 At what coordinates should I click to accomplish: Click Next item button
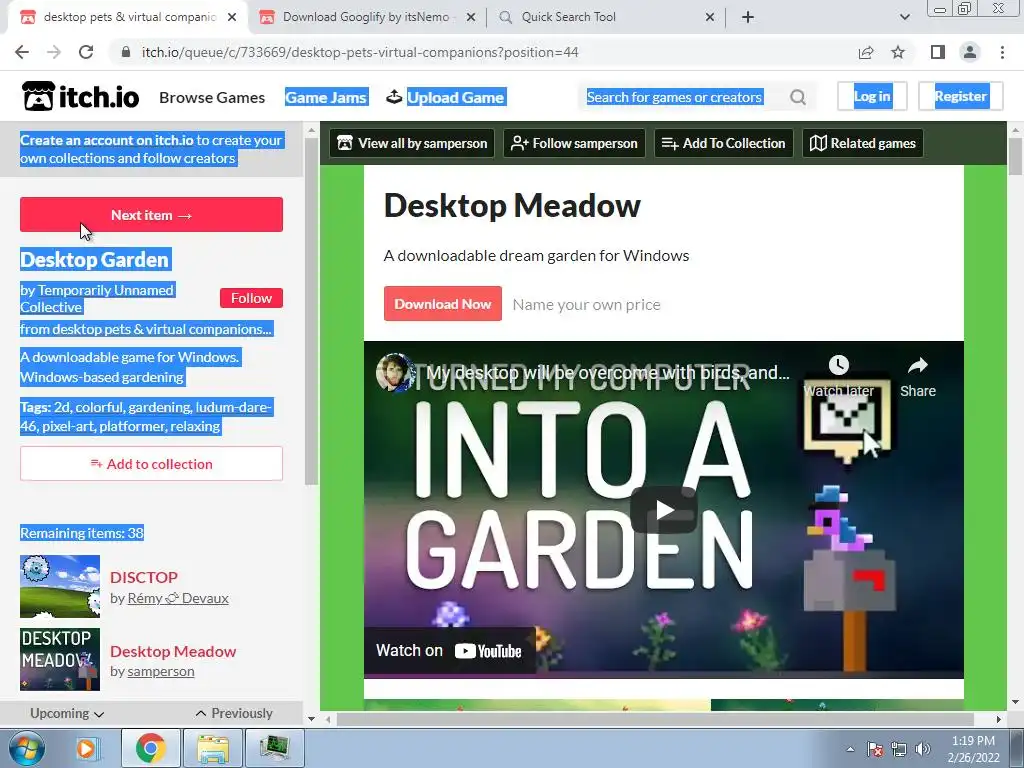click(x=152, y=215)
